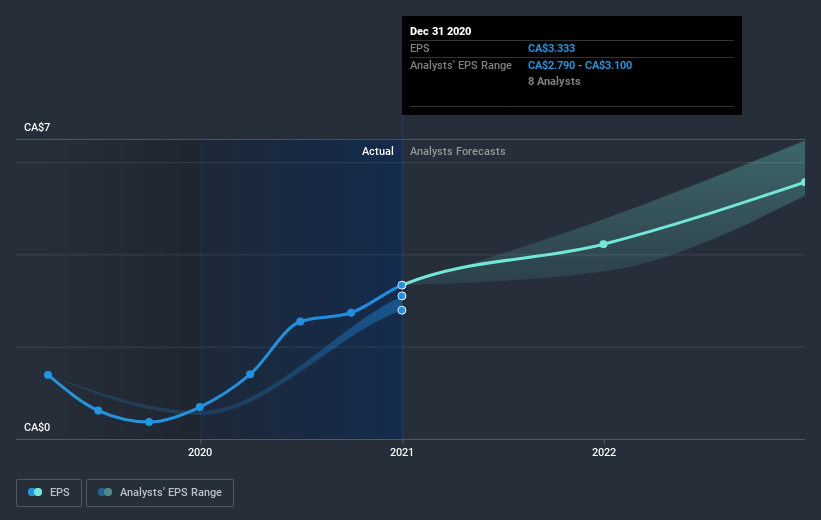This screenshot has height=520, width=821.
Task: Click the 8 Analysts text in tooltip
Action: [x=554, y=81]
